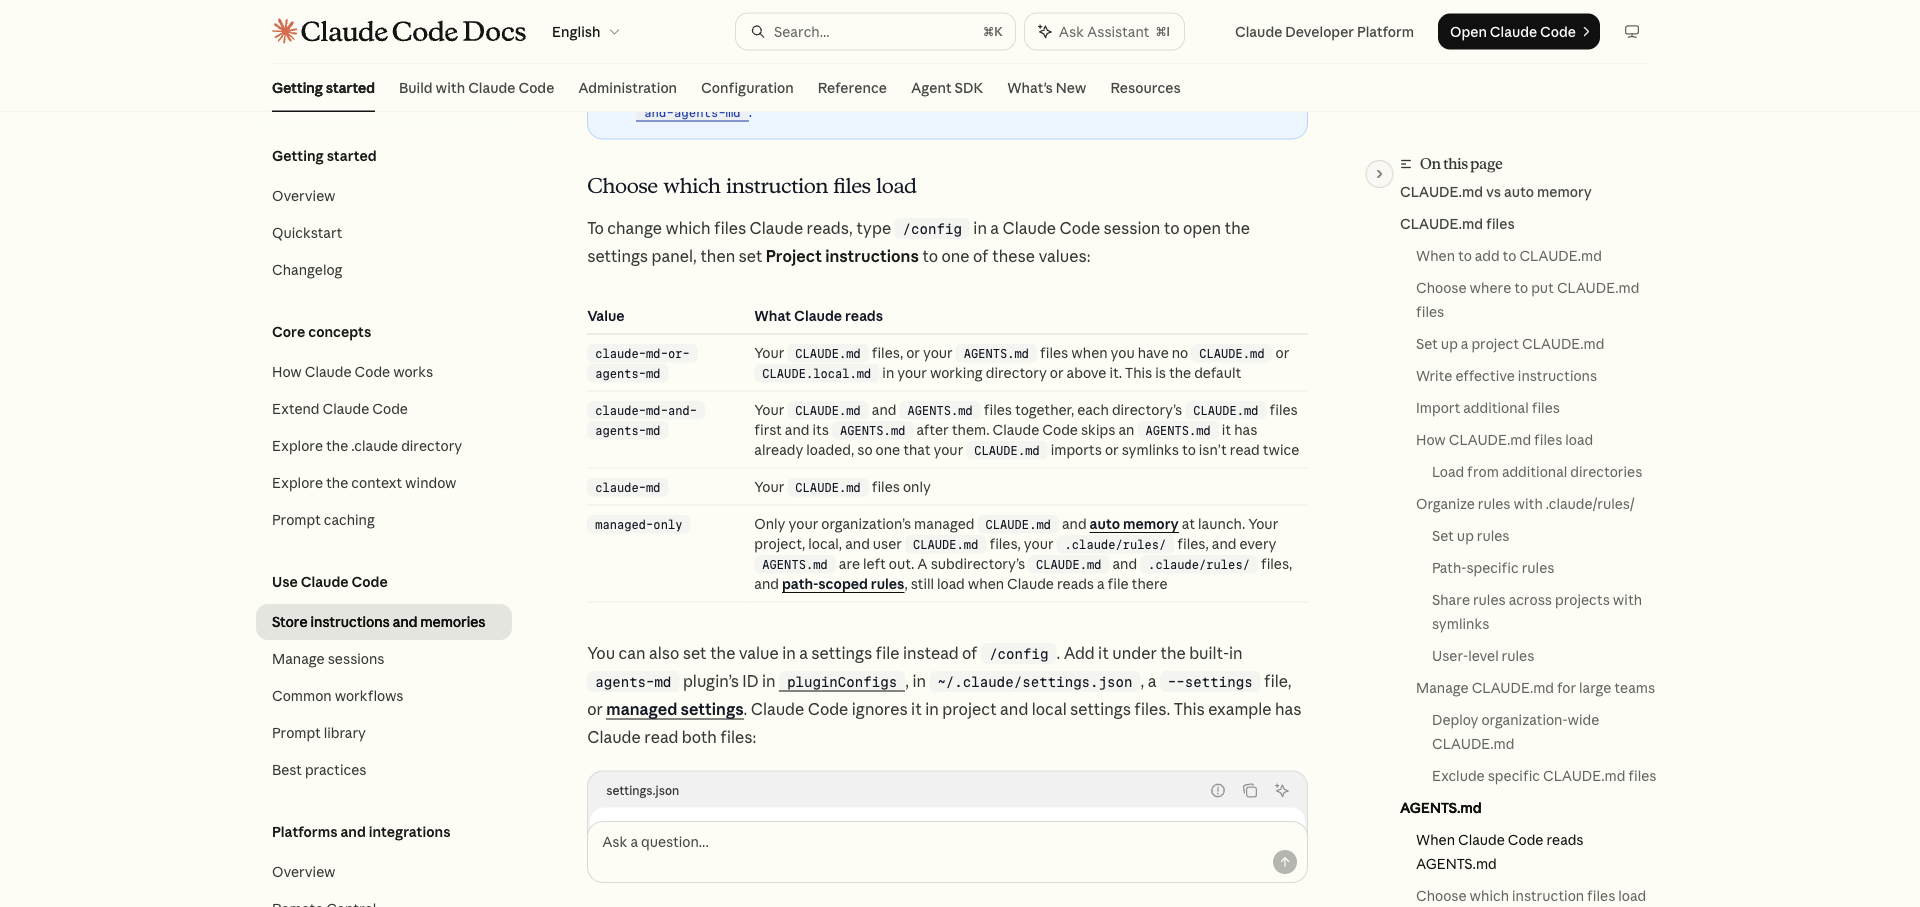Send the question with the arrow button
The height and width of the screenshot is (907, 1920).
(x=1285, y=862)
